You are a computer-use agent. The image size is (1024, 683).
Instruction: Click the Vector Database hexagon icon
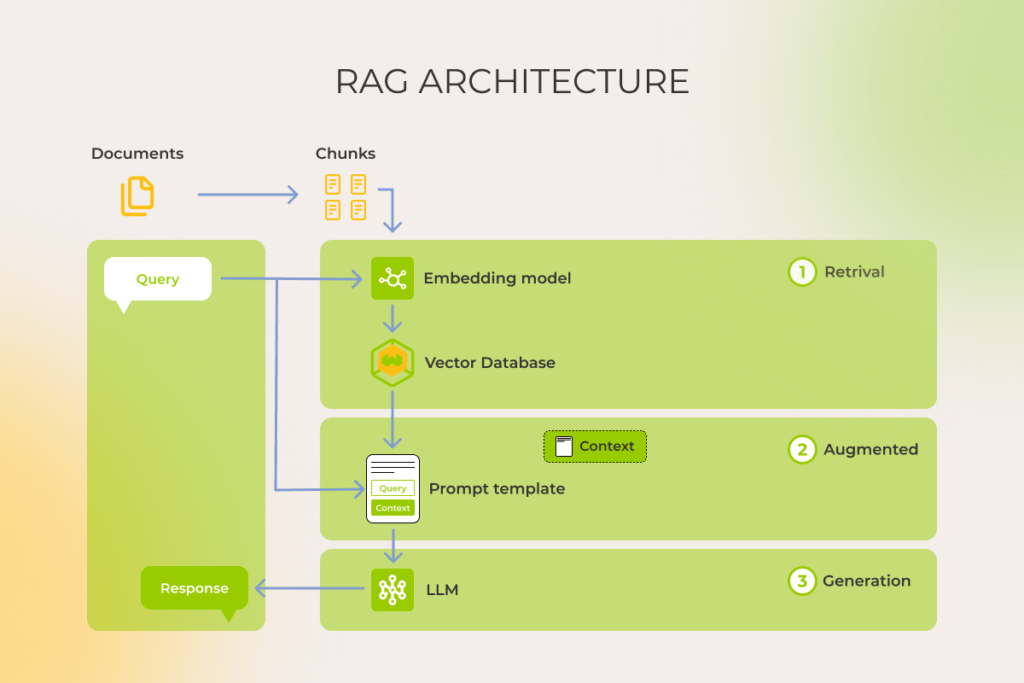coord(392,362)
